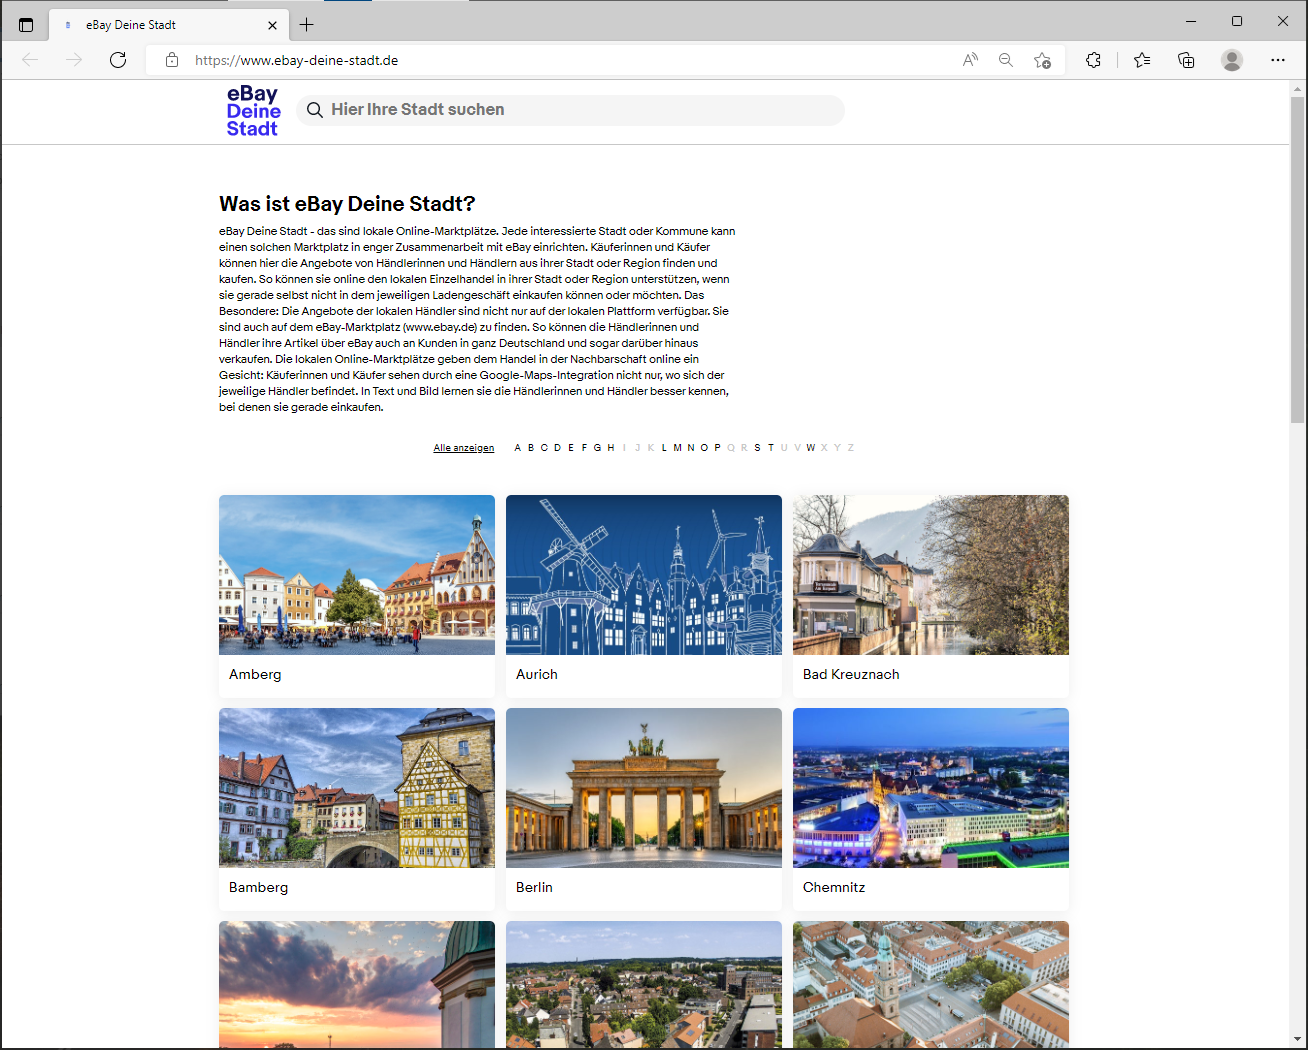This screenshot has width=1308, height=1050.
Task: Open the Collections icon
Action: 1186,60
